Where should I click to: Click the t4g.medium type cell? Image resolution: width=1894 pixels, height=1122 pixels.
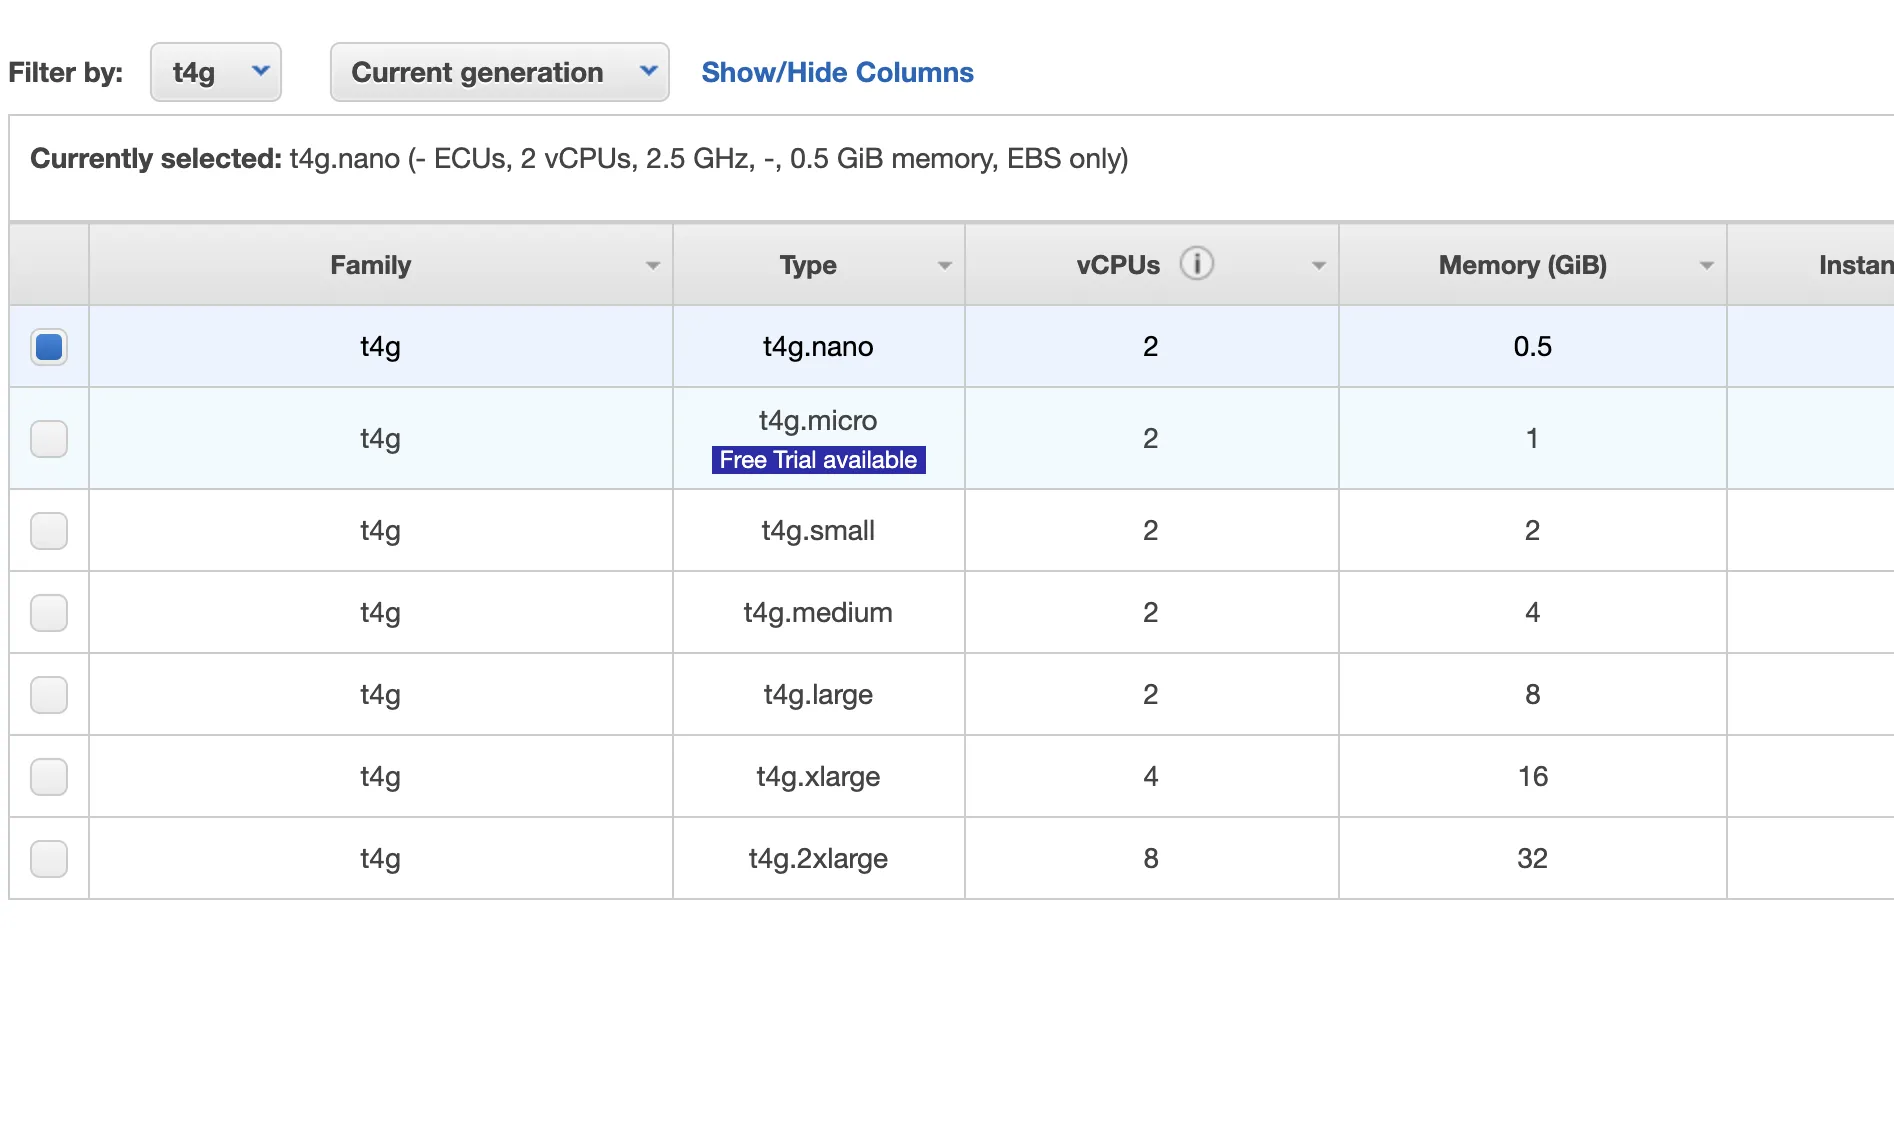click(818, 613)
